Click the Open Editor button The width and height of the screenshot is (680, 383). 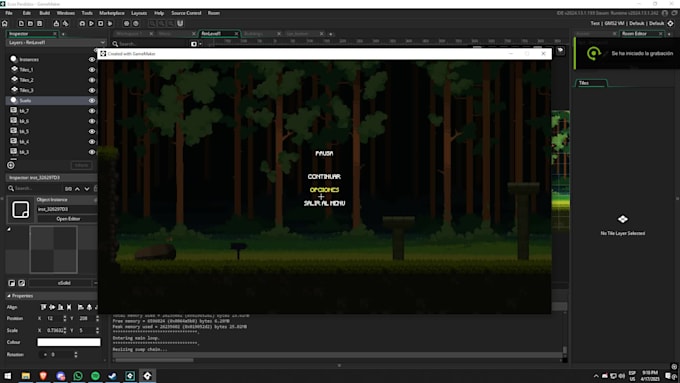coord(68,219)
